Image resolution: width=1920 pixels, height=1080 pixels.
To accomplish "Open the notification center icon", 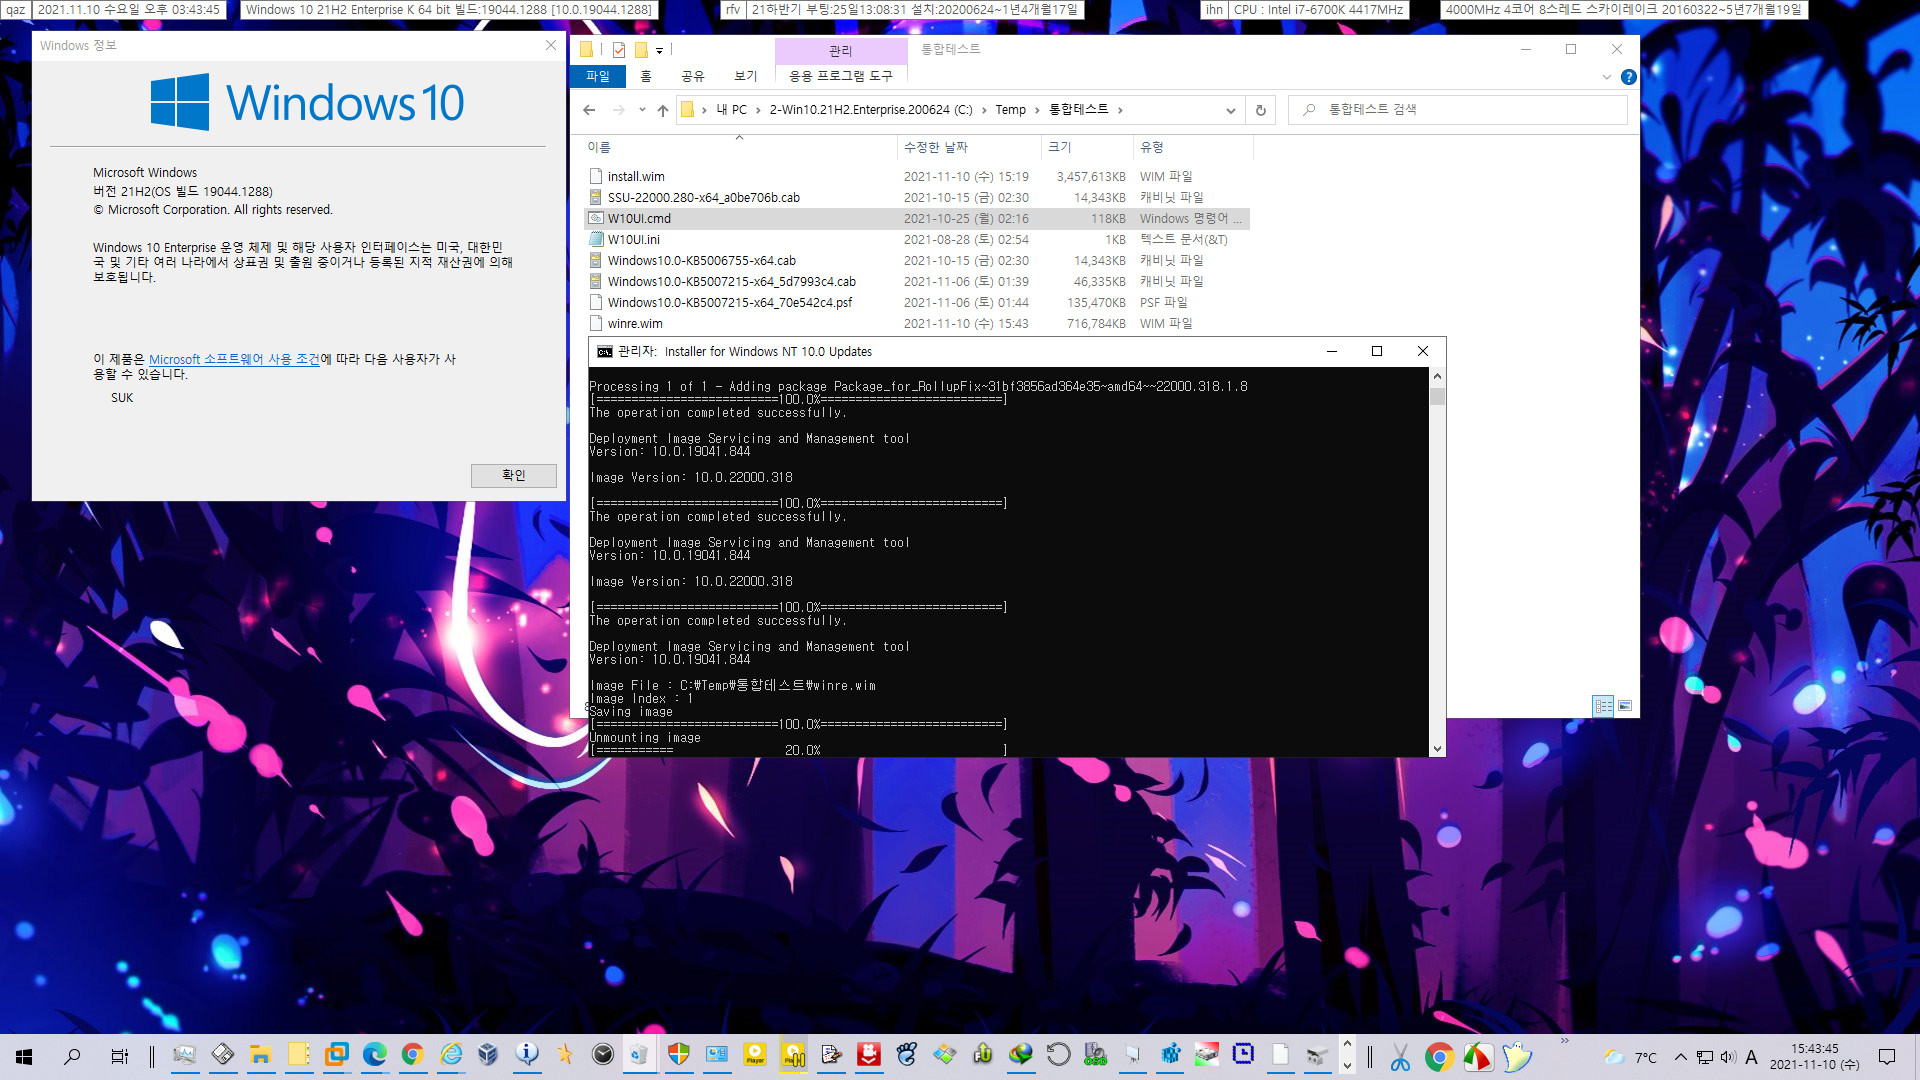I will tap(1887, 1057).
